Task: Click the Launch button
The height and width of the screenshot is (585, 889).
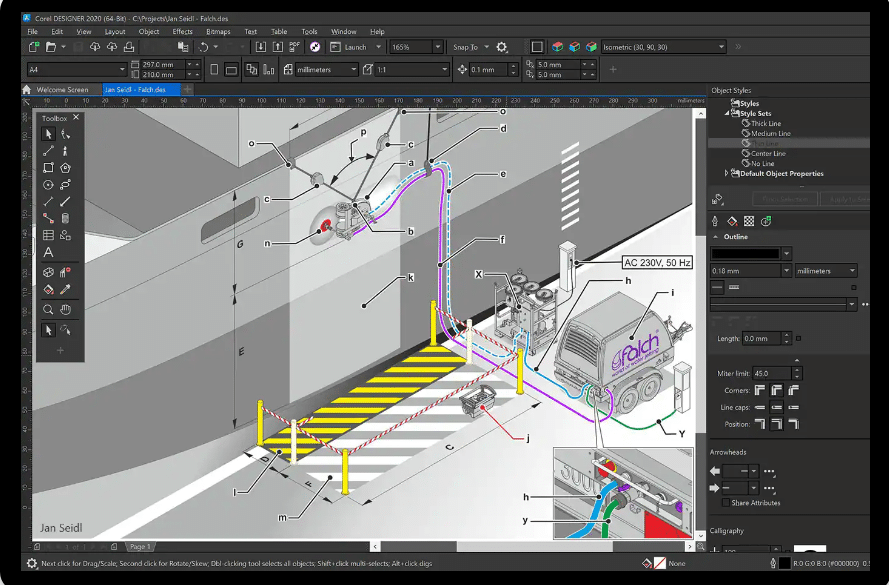Action: click(349, 47)
